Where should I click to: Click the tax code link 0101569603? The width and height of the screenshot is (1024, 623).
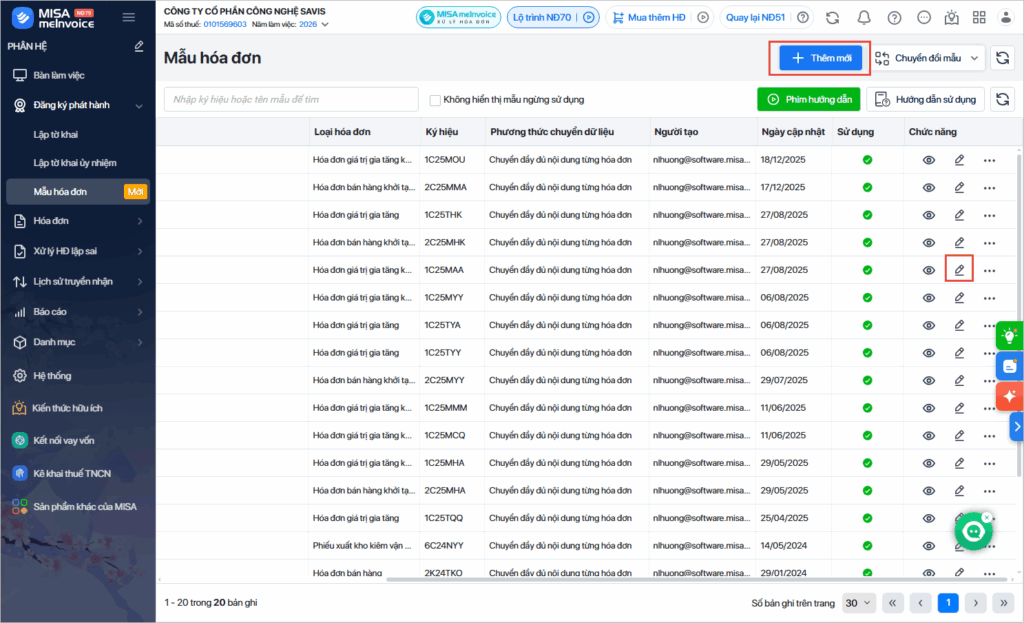click(225, 24)
